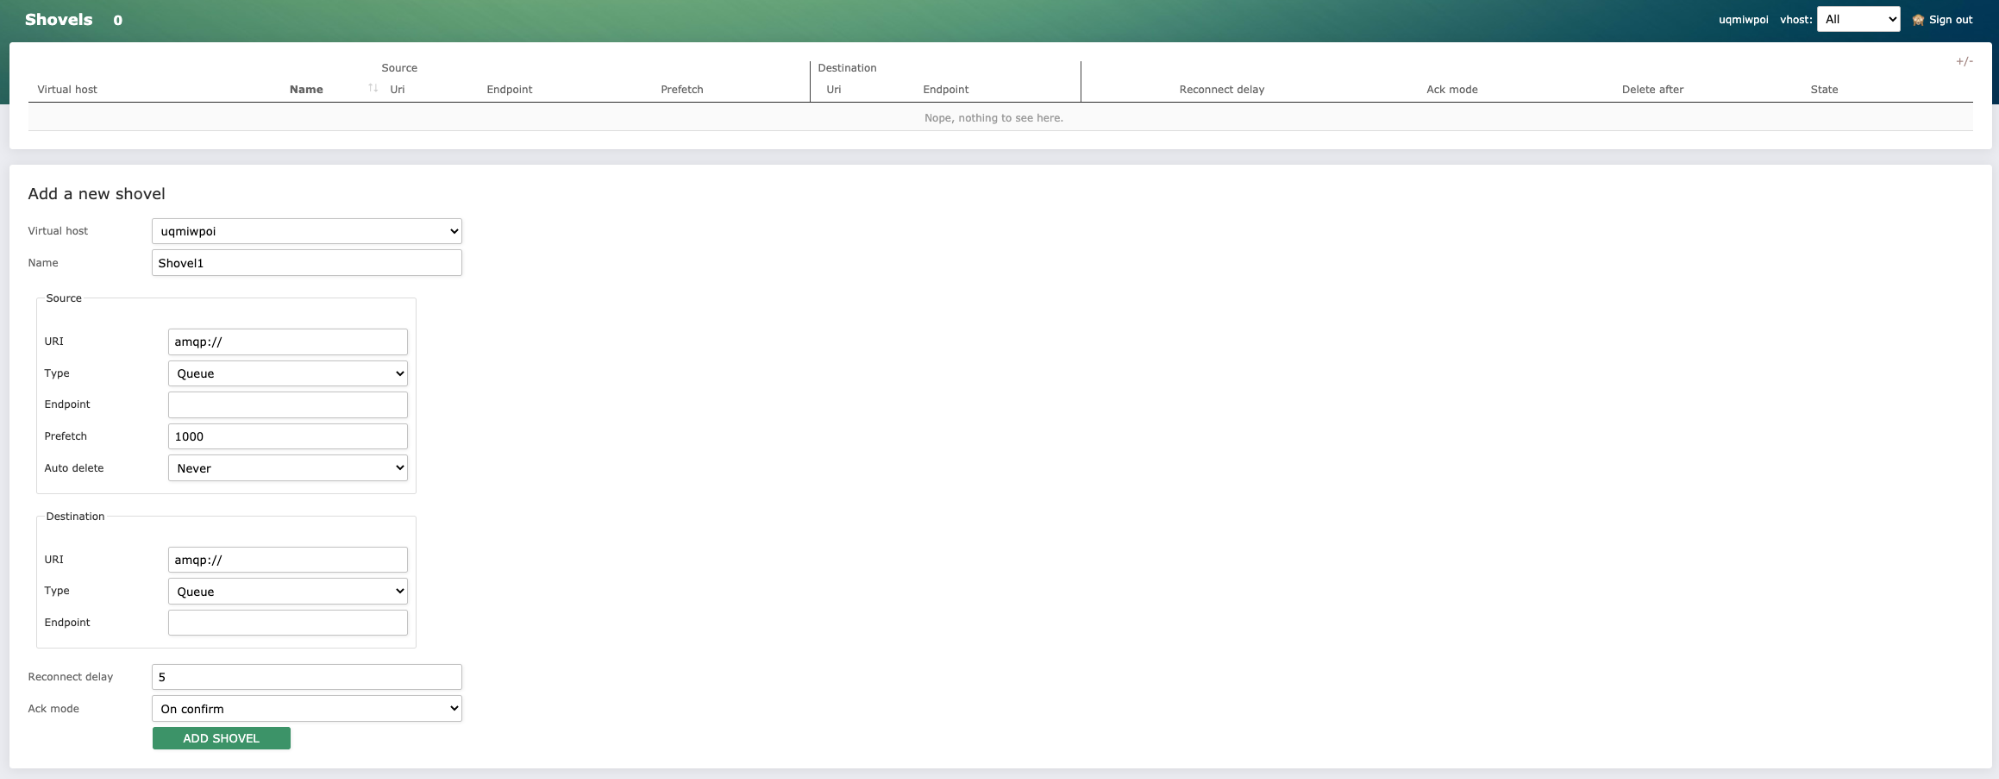
Task: Click the Reconnect delay input field
Action: click(307, 677)
